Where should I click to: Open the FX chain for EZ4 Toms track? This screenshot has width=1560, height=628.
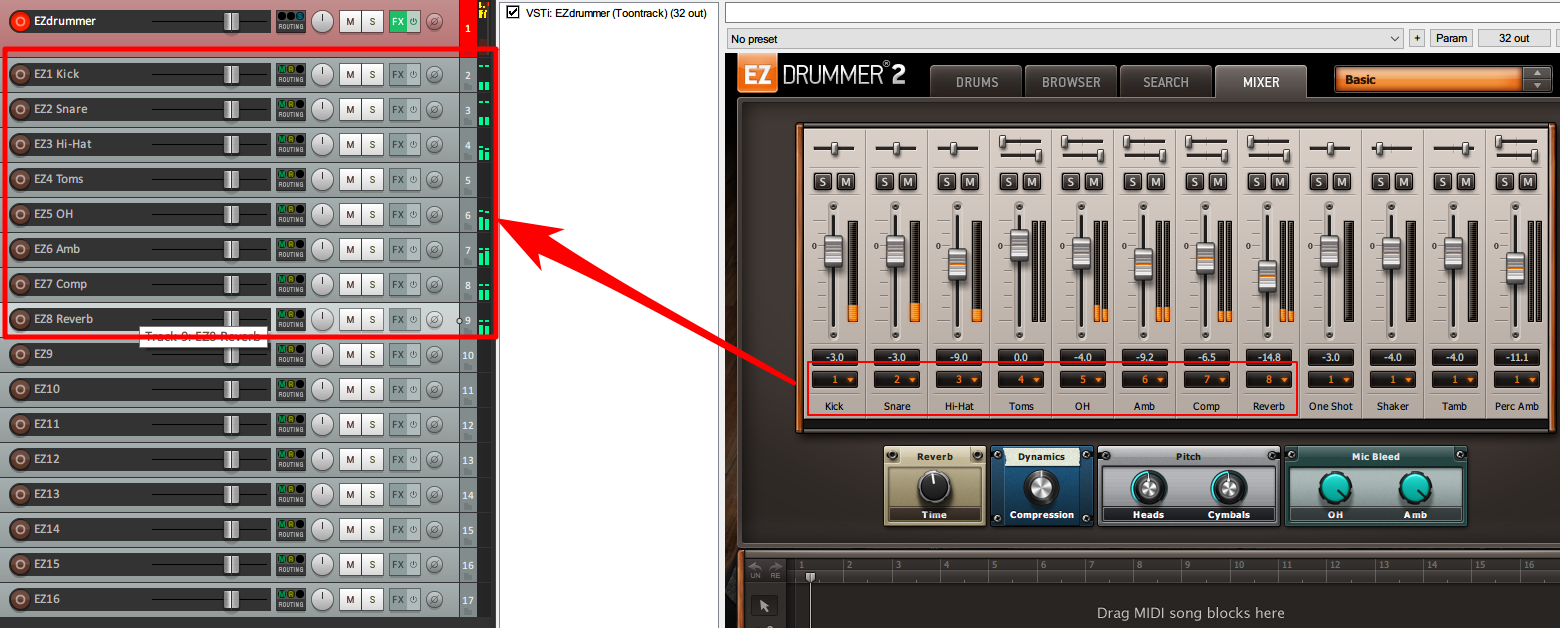point(398,179)
